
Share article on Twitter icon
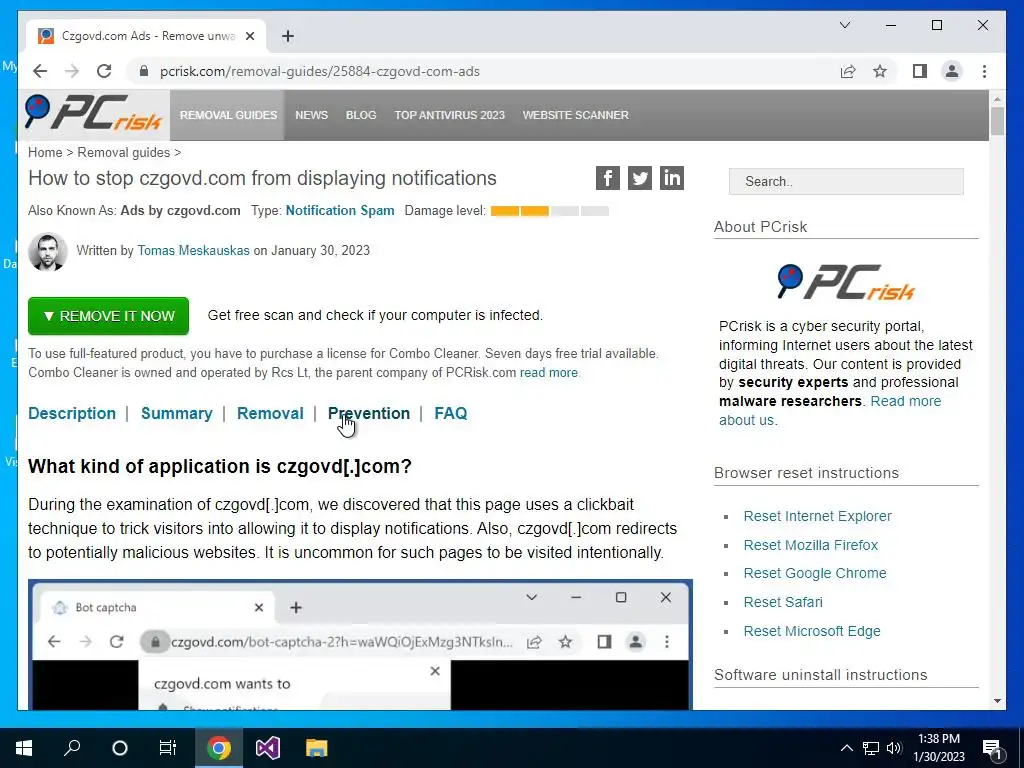(639, 178)
